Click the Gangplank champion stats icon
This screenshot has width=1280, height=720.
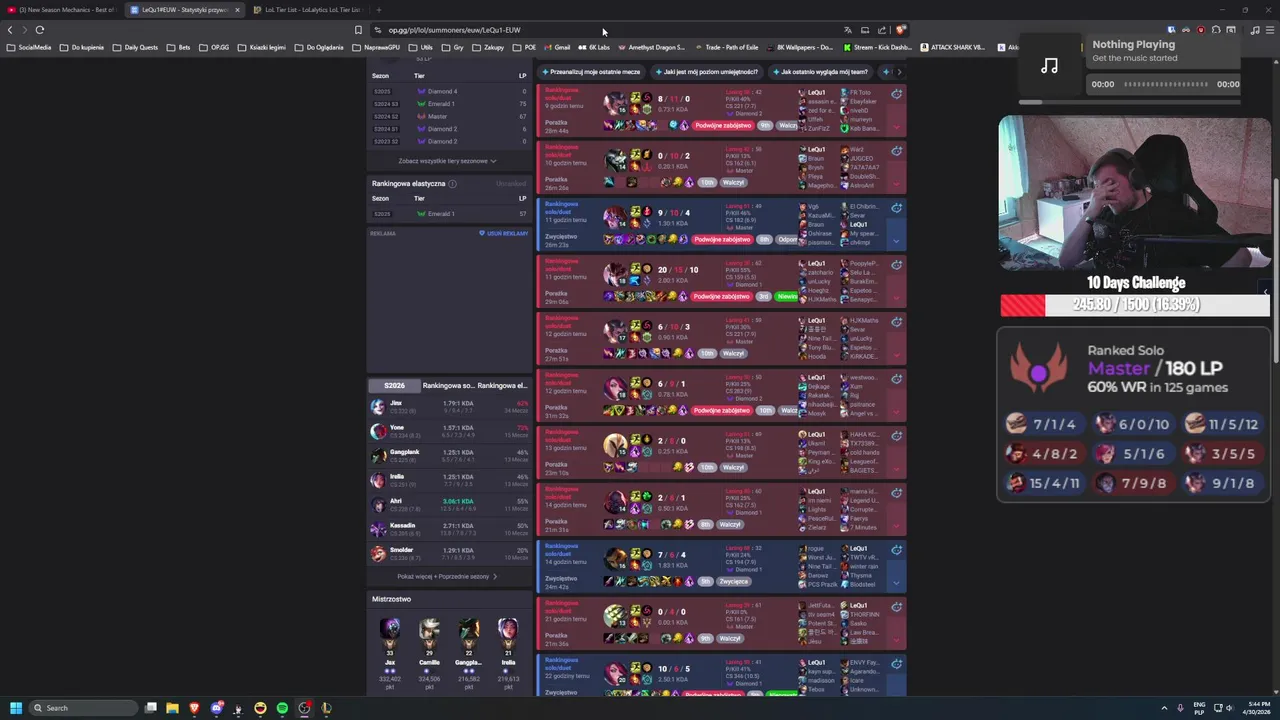[x=377, y=456]
